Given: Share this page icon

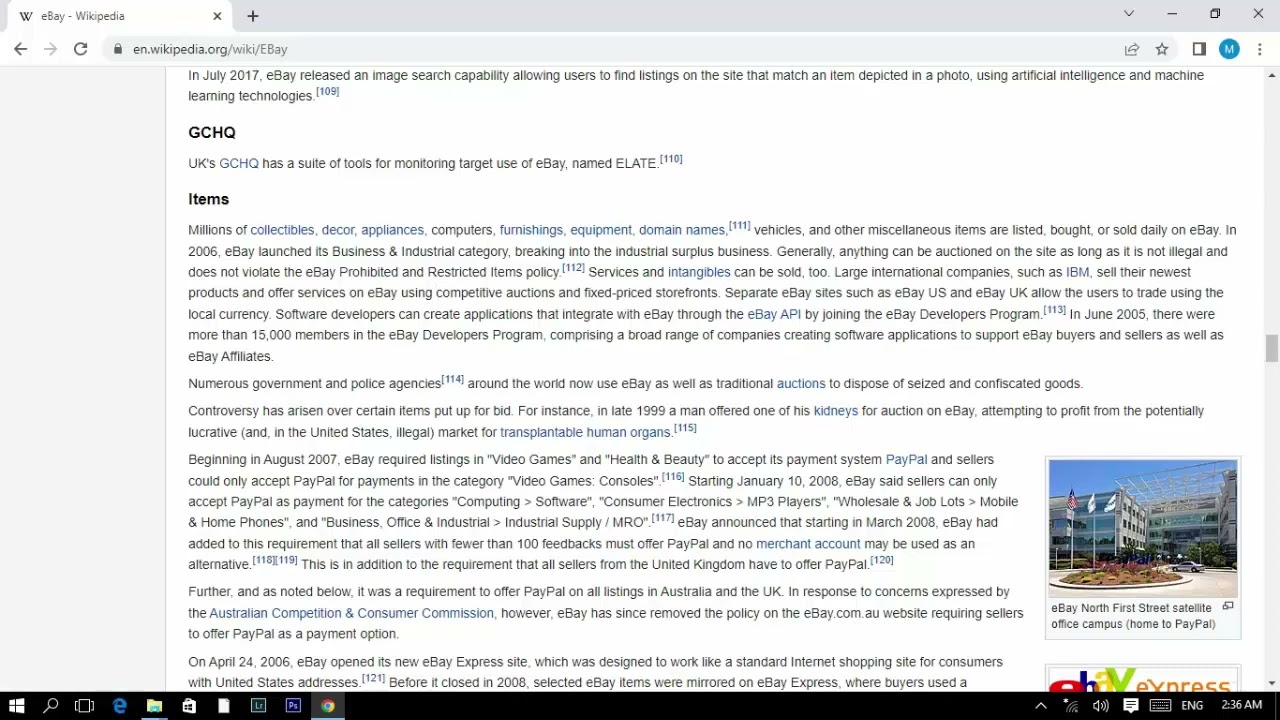Looking at the screenshot, I should coord(1131,49).
